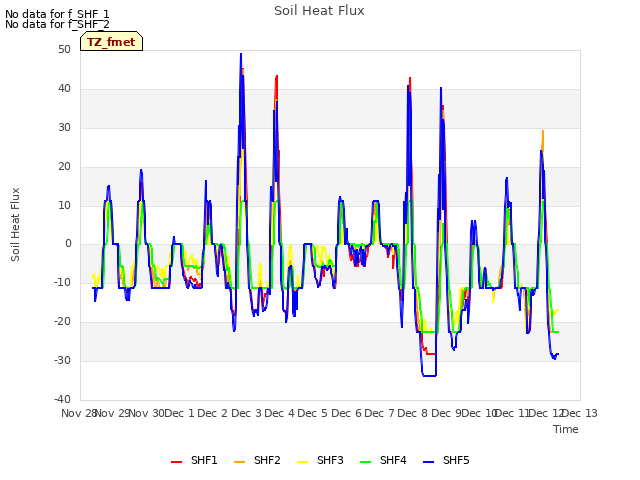Click the TZ_fmet annotation box
640x480 pixels.
pyautogui.click(x=111, y=41)
